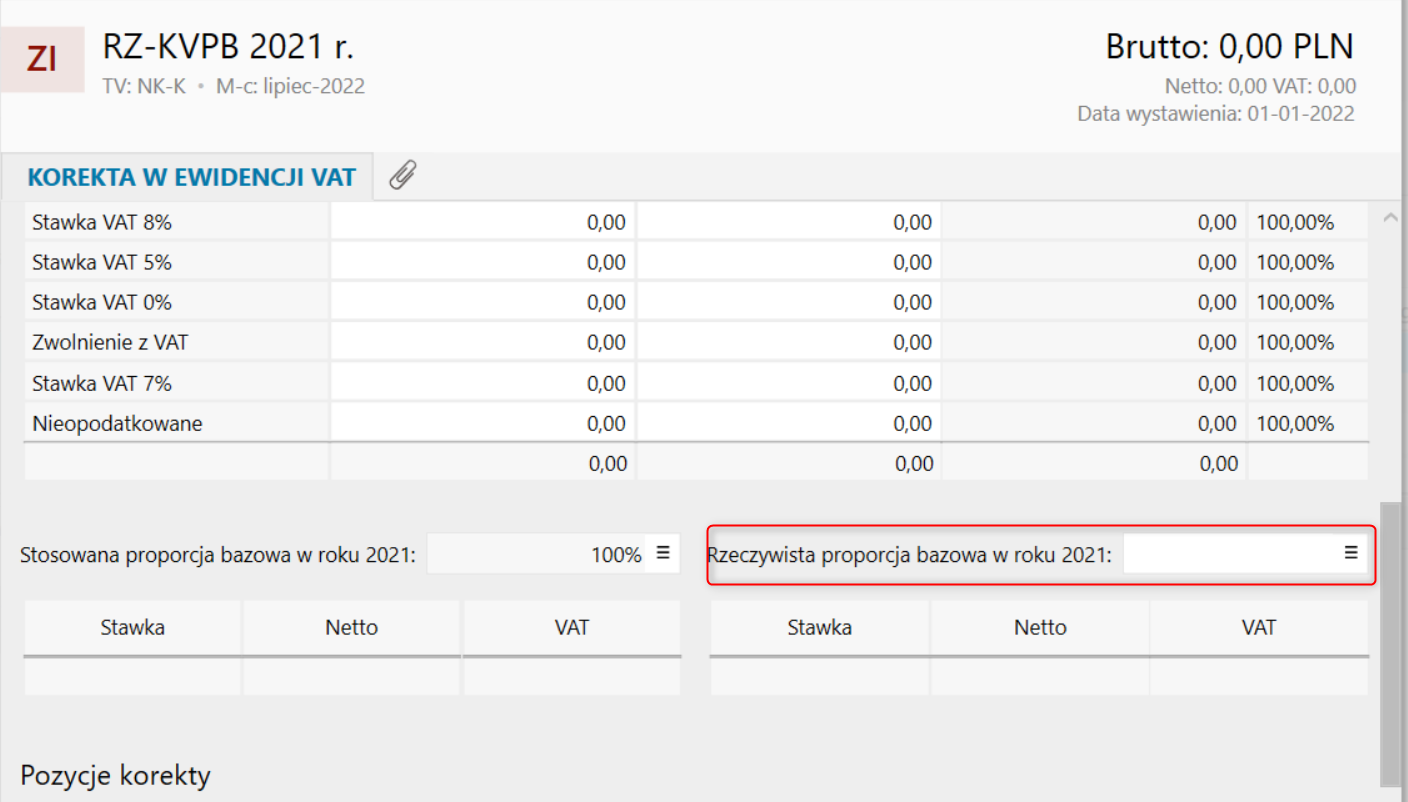Focus the Rzeczywista proporcja bazowa input field
1408x802 pixels.
point(1230,553)
